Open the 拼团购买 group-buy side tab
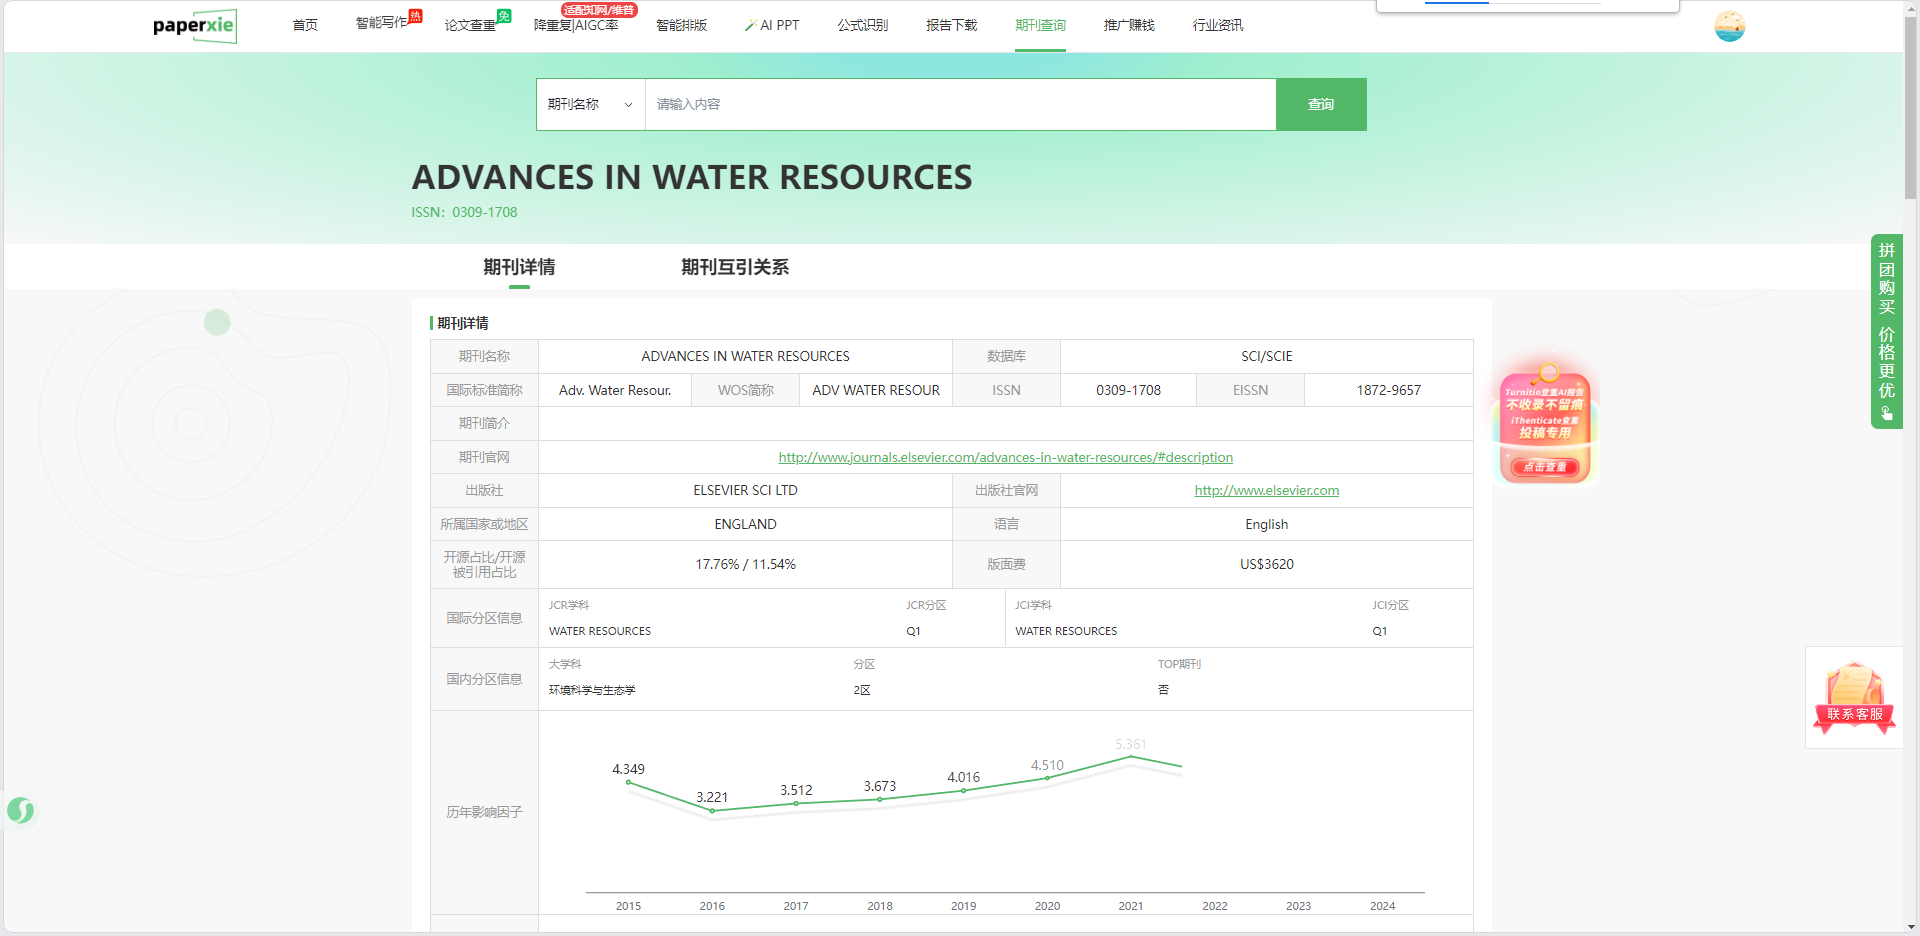This screenshot has height=936, width=1920. pos(1886,330)
